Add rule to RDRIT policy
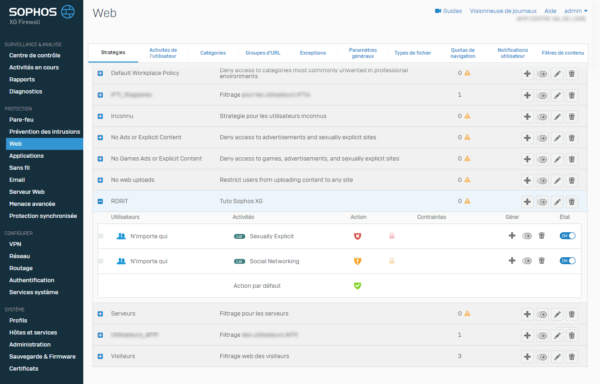Viewport: 600px width, 384px height. pos(527,202)
